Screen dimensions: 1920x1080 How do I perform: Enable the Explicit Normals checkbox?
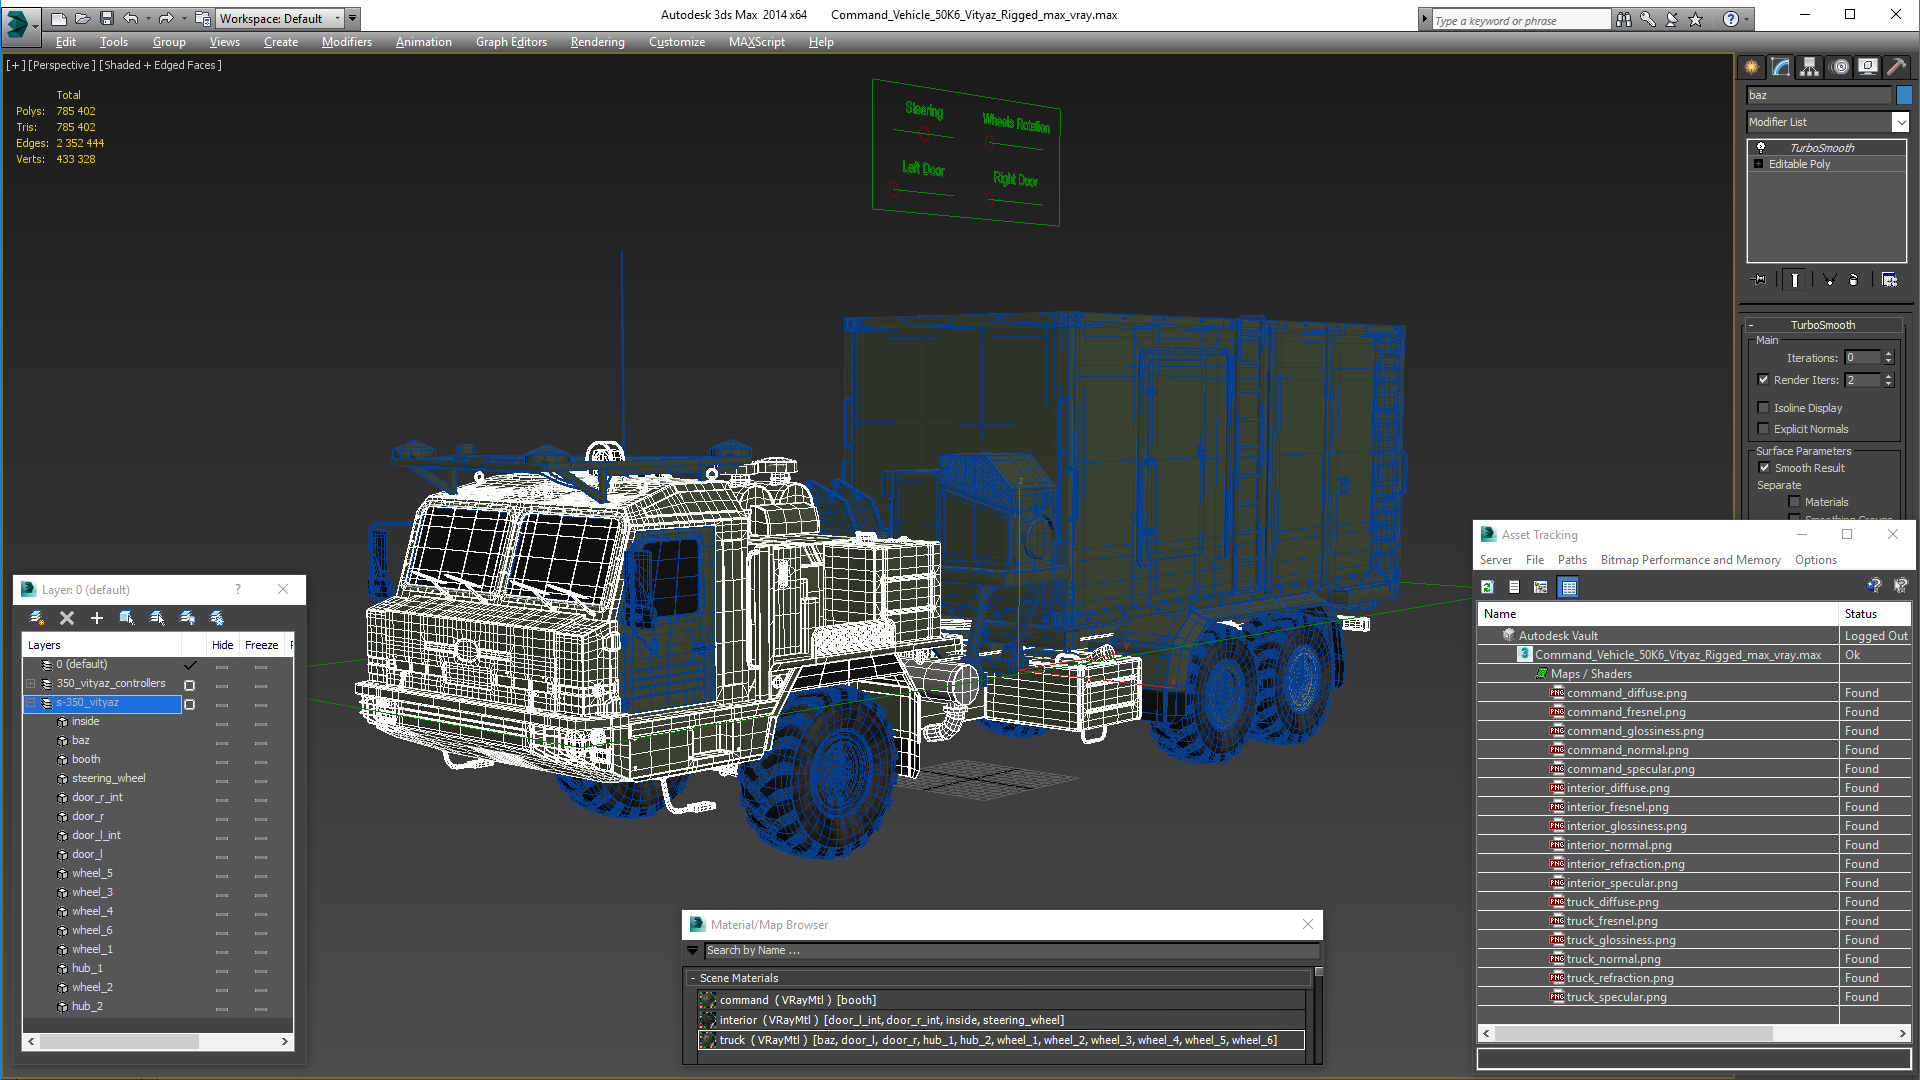[x=1764, y=428]
